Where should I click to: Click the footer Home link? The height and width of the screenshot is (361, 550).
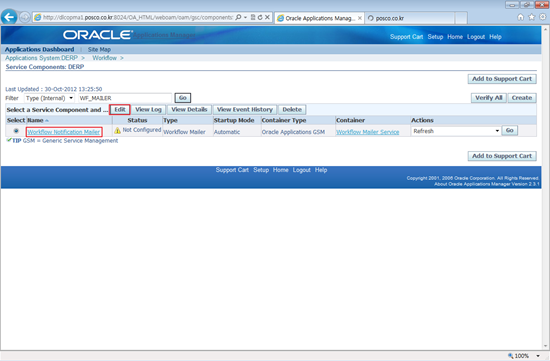click(281, 170)
